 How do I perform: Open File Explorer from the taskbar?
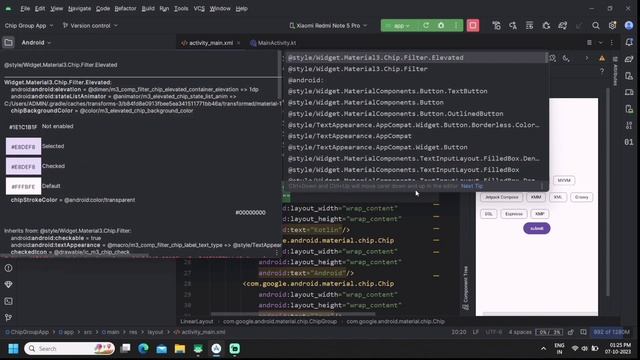point(180,349)
